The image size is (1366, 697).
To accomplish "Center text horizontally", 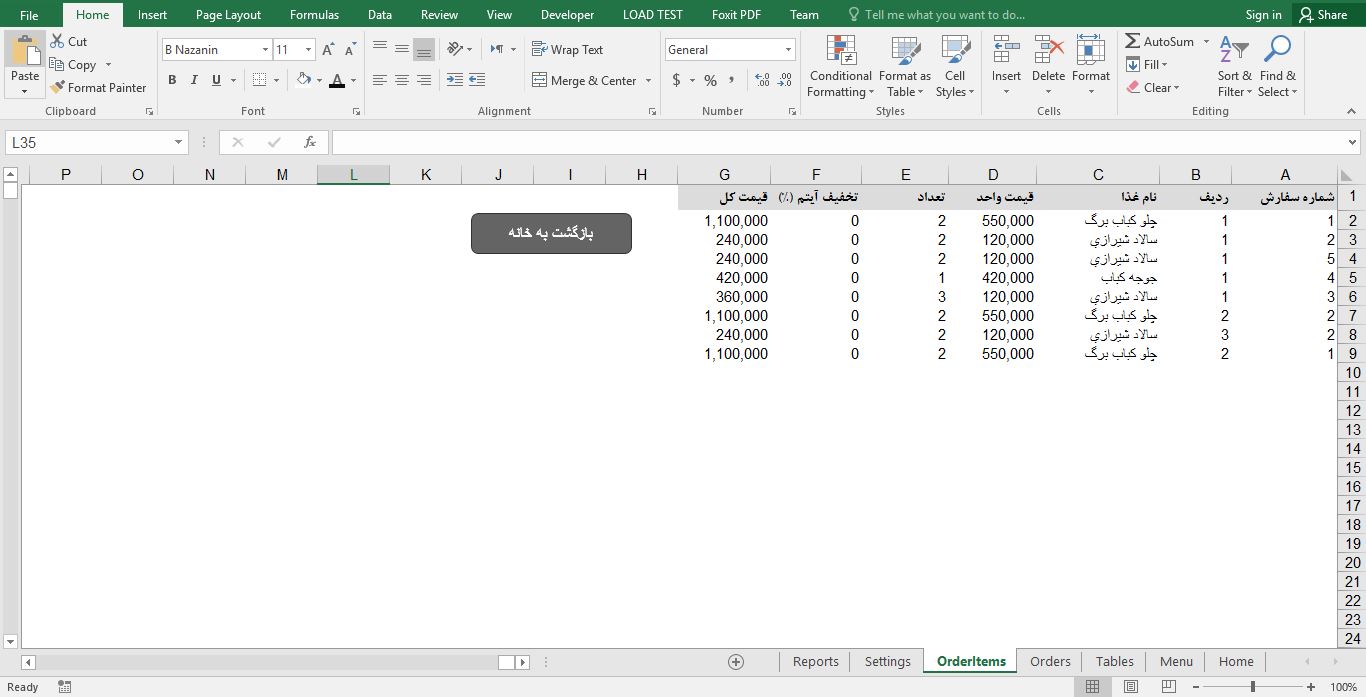I will point(402,80).
